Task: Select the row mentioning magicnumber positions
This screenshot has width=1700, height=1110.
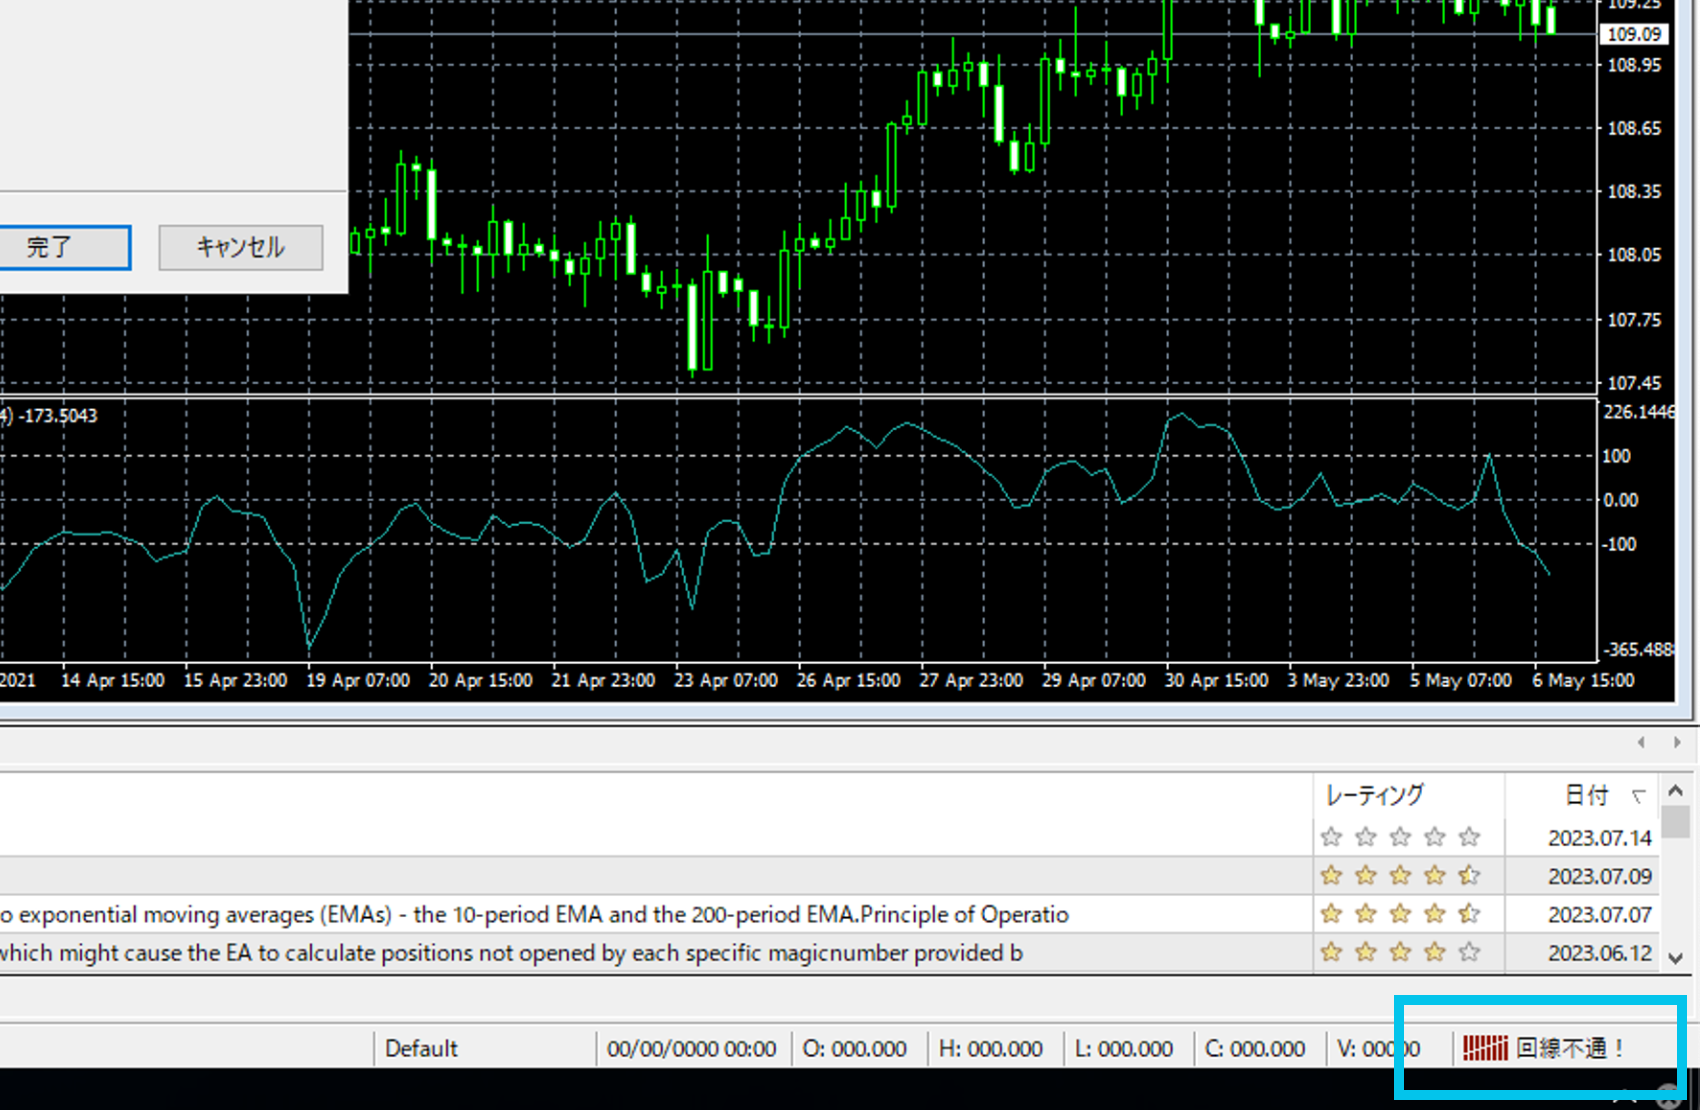Action: (510, 953)
